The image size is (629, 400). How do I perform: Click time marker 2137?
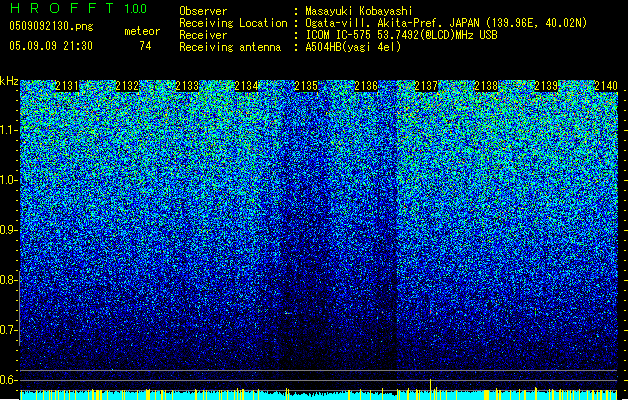coord(426,86)
